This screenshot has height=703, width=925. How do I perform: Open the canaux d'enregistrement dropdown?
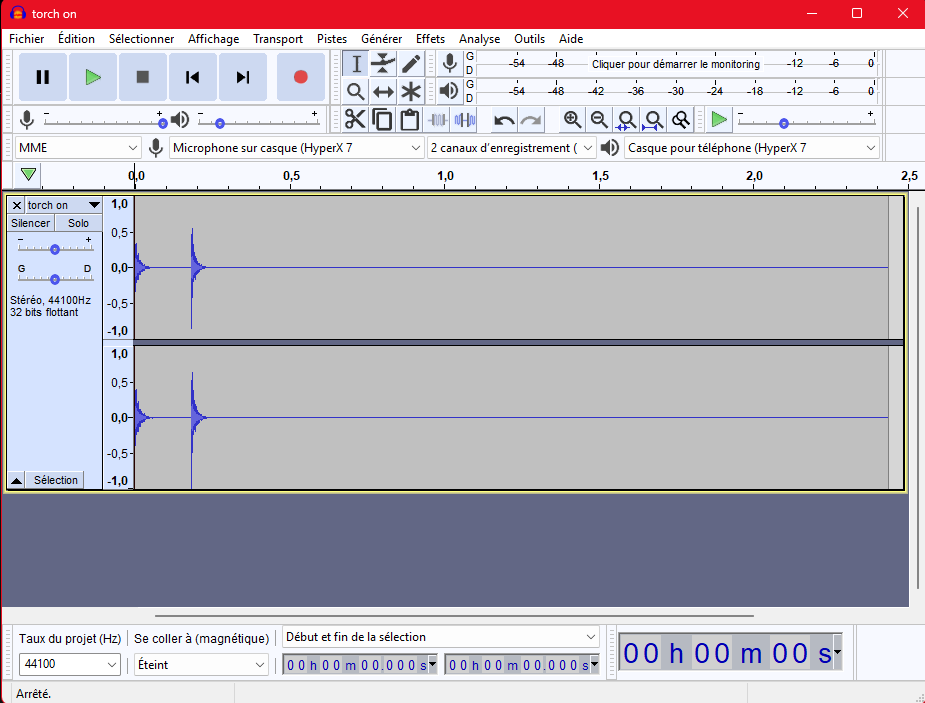point(511,147)
